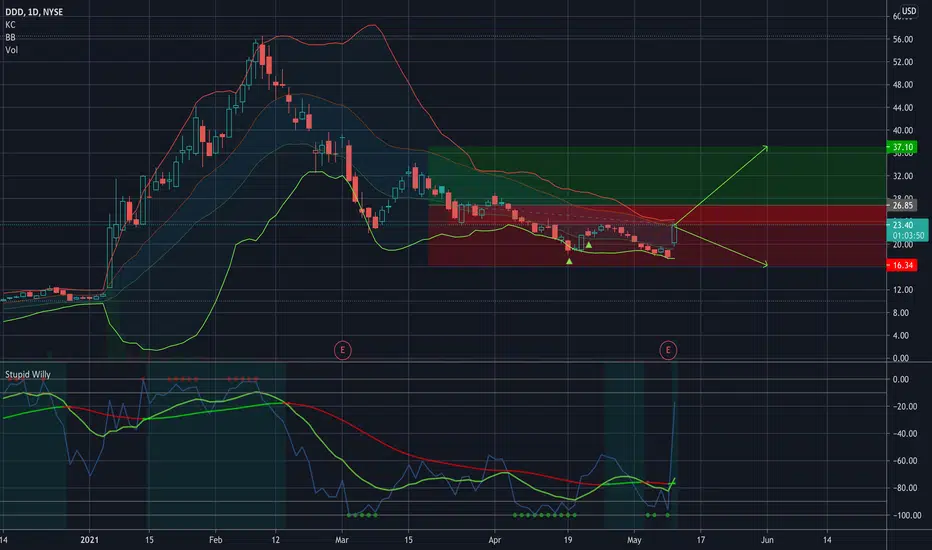
Task: Click the DDD, 1D, NYSE symbol title
Action: (x=34, y=12)
